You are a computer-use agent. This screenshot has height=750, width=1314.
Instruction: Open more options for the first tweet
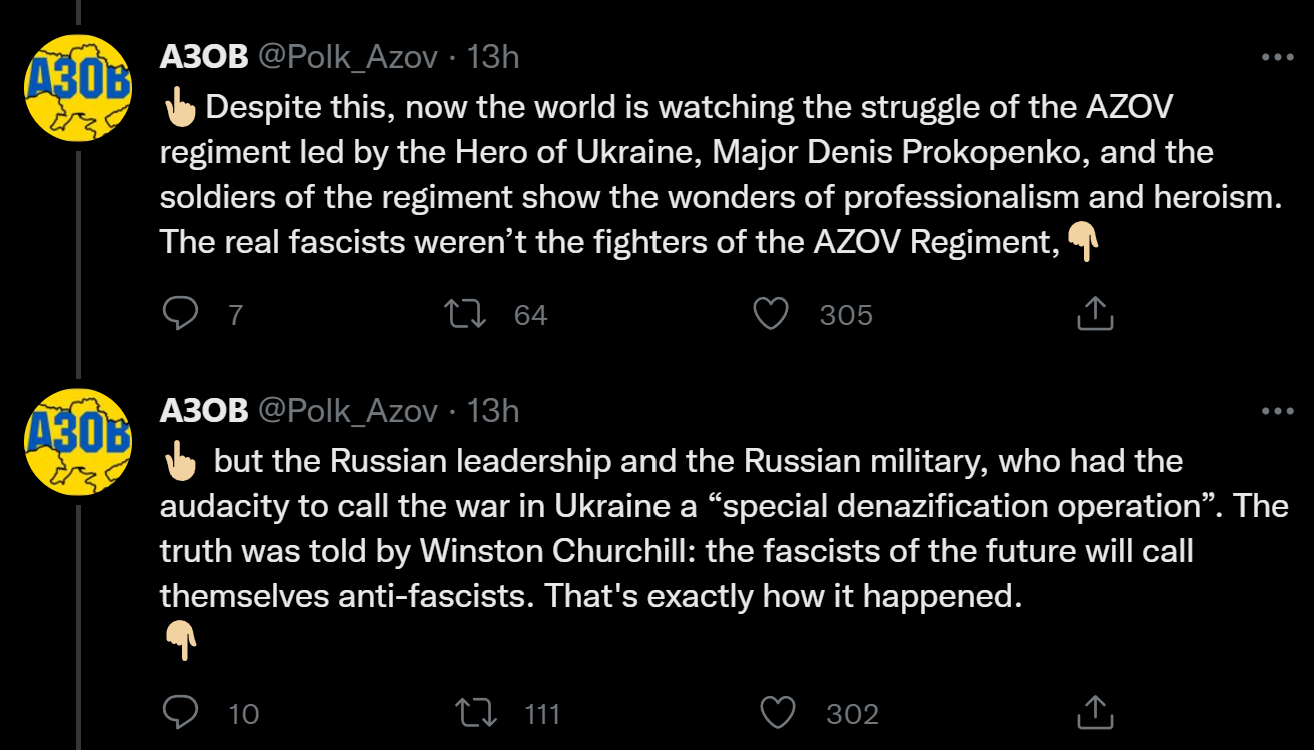click(x=1277, y=58)
